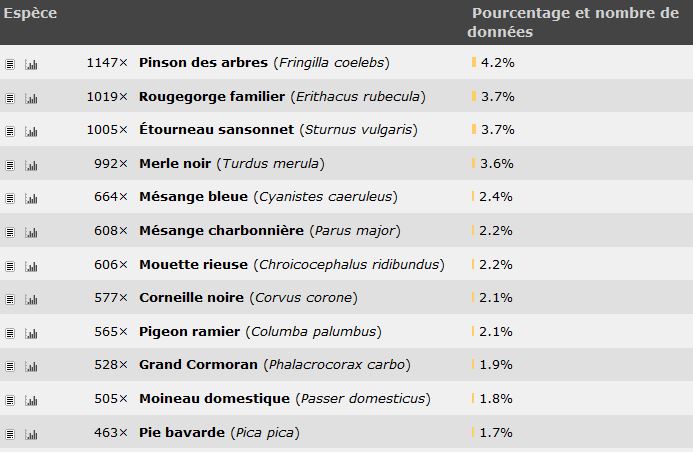The image size is (693, 452).
Task: Open the list icon for Mouette rieuse
Action: pos(10,266)
